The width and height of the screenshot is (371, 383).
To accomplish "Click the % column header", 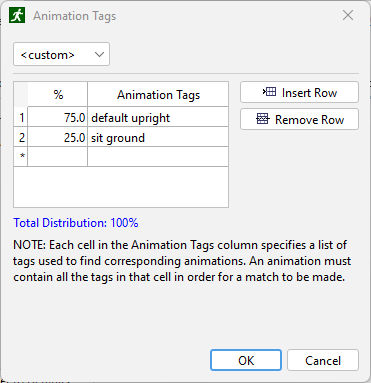I will [57, 95].
